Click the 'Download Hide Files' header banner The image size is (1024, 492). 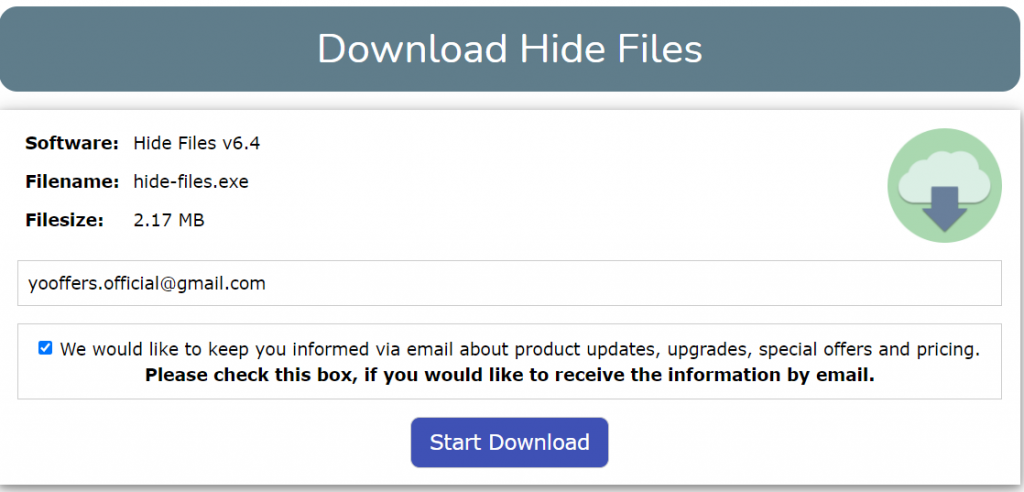[509, 49]
